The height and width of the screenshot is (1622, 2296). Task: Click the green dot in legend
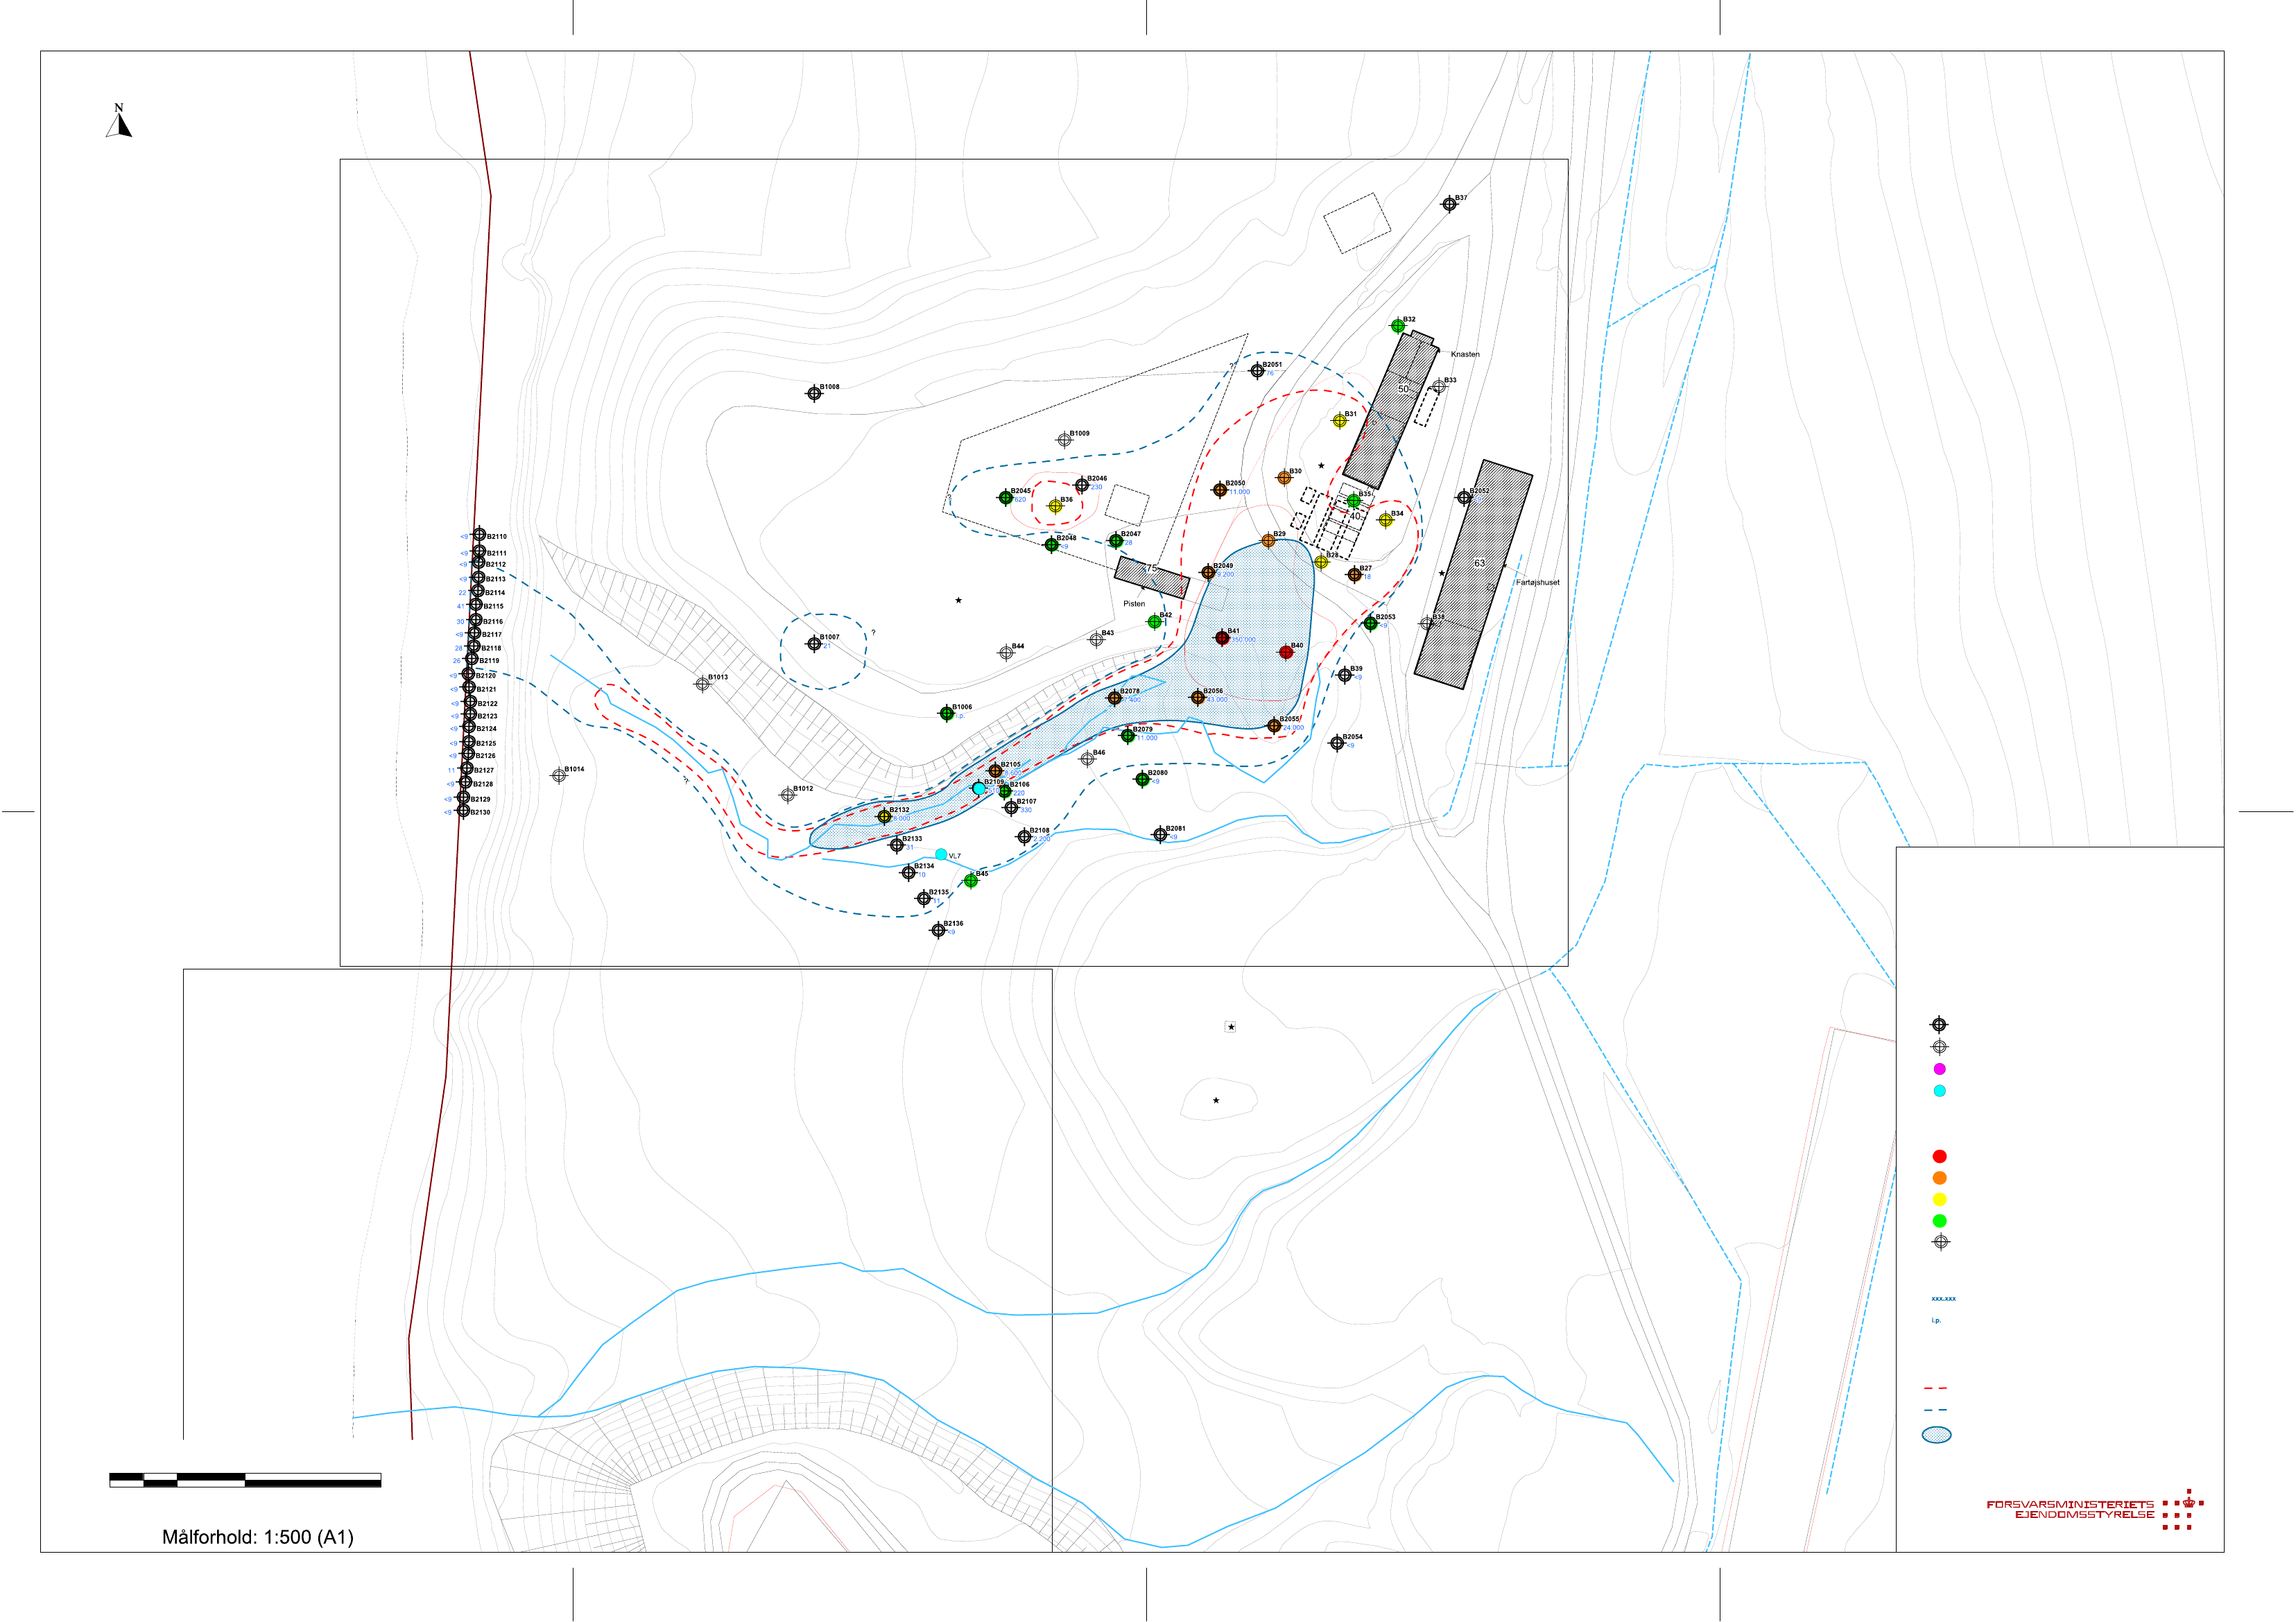point(1939,1221)
